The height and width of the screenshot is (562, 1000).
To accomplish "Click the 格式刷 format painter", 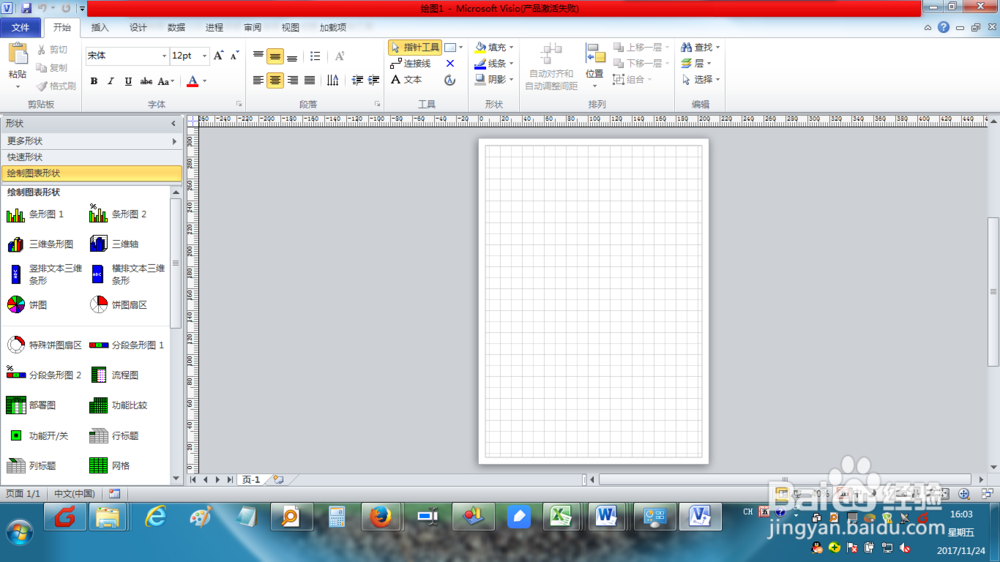I will 54,86.
